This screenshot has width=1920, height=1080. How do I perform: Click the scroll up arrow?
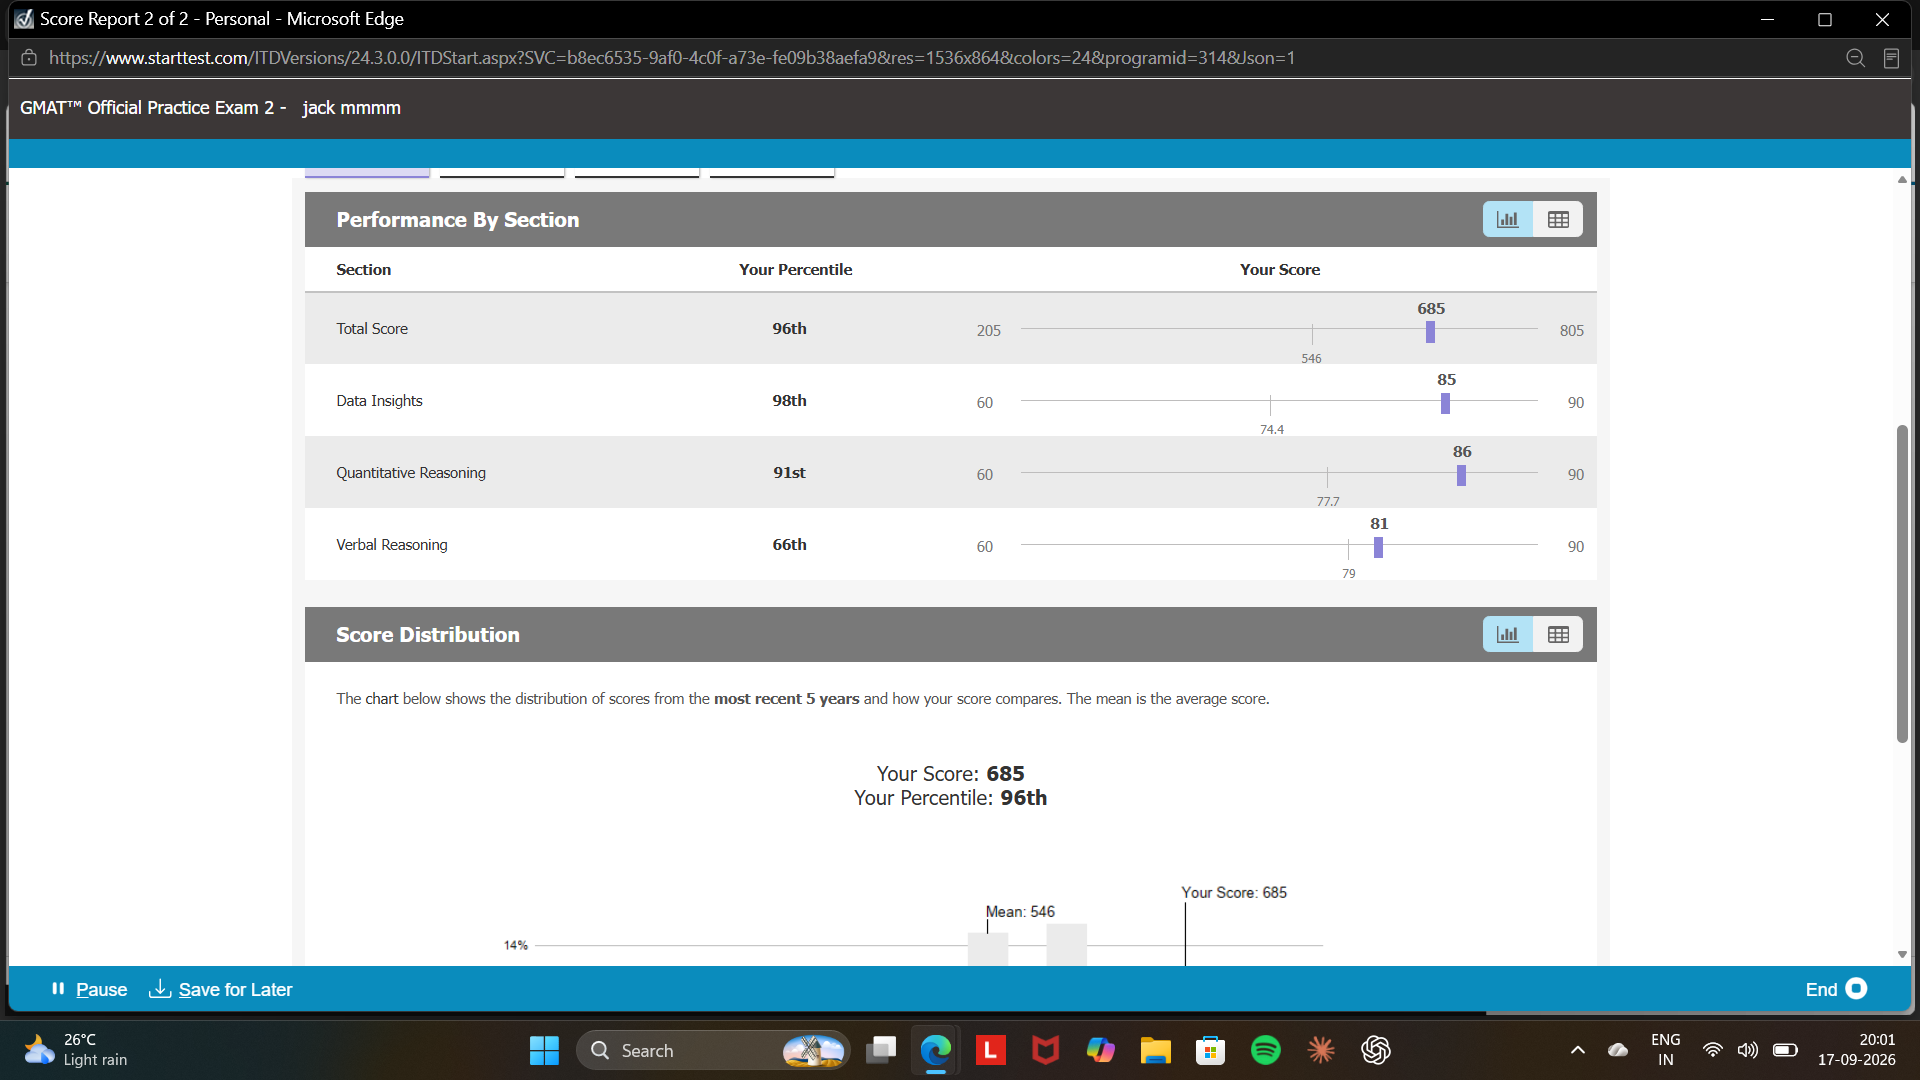(x=1902, y=179)
